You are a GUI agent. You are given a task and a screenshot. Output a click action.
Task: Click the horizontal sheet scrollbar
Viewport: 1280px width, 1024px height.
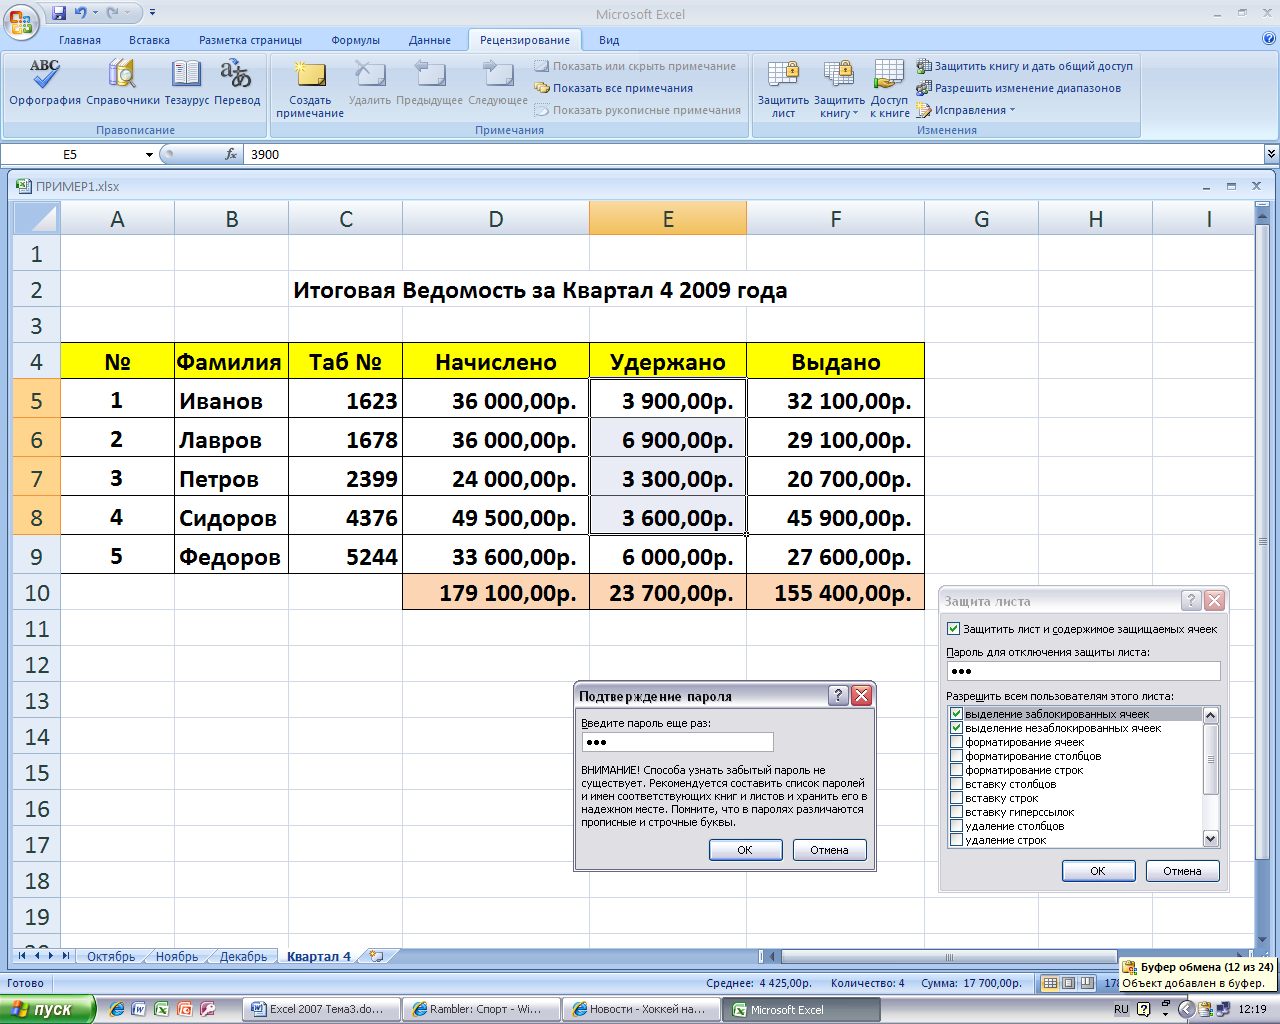click(x=948, y=956)
